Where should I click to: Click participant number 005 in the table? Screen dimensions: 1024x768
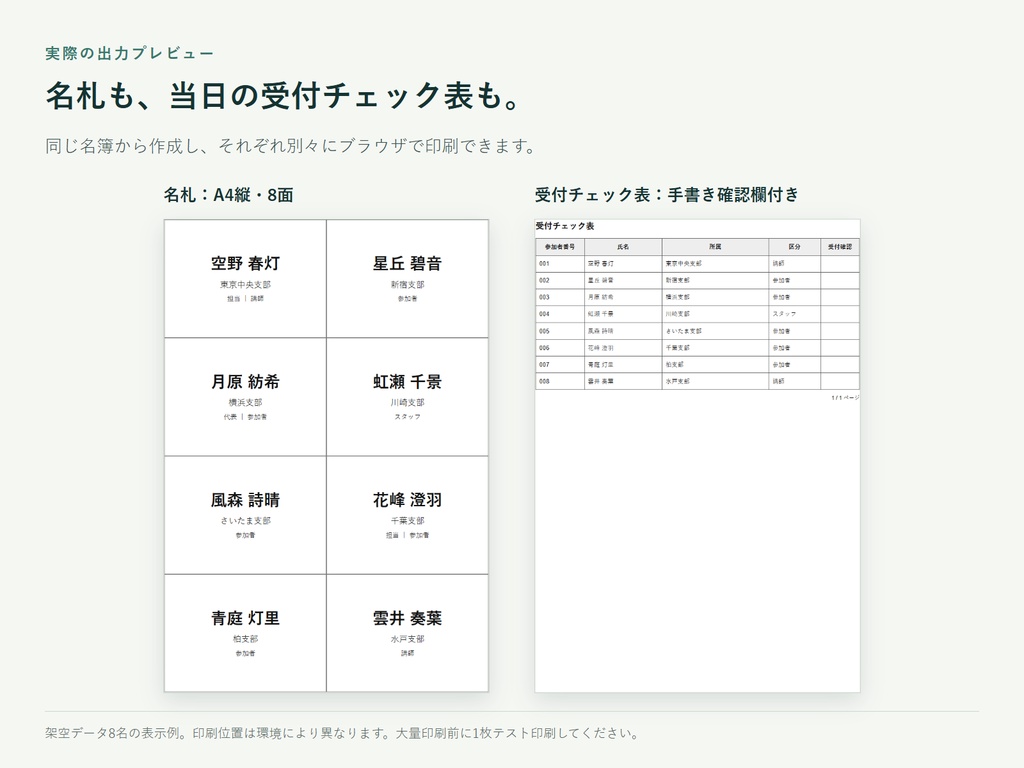544,331
